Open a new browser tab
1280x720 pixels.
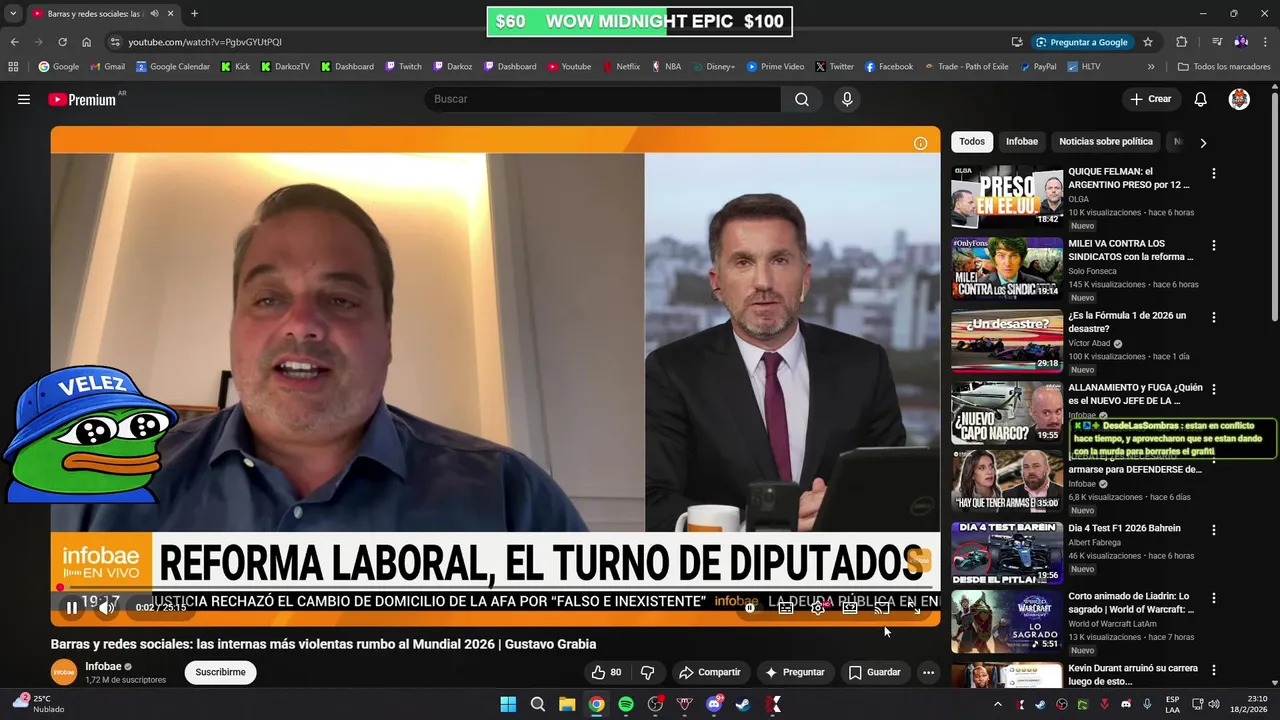click(x=194, y=13)
